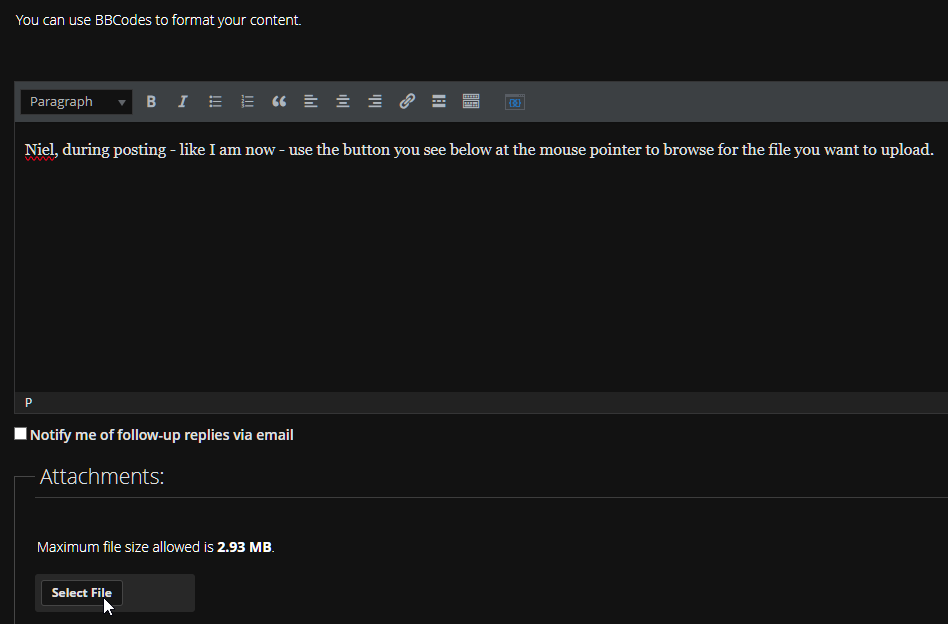948x624 pixels.
Task: Open the Paragraph format dropdown
Action: pyautogui.click(x=76, y=102)
